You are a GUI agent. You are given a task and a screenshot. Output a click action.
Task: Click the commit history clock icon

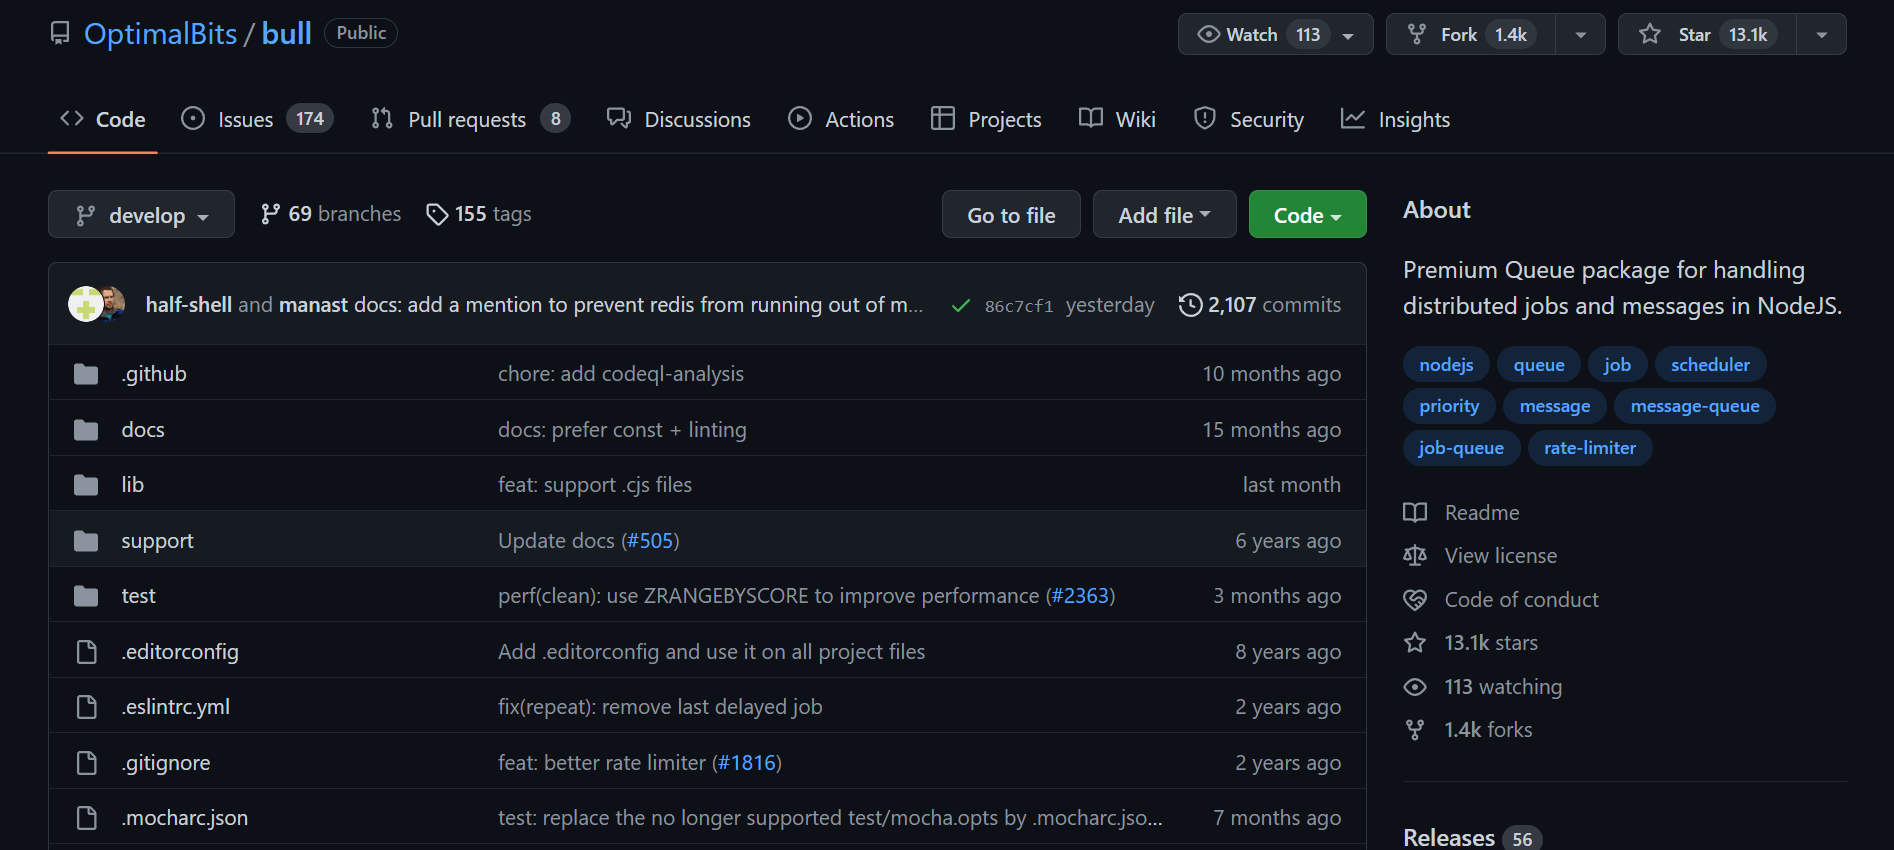(x=1190, y=305)
